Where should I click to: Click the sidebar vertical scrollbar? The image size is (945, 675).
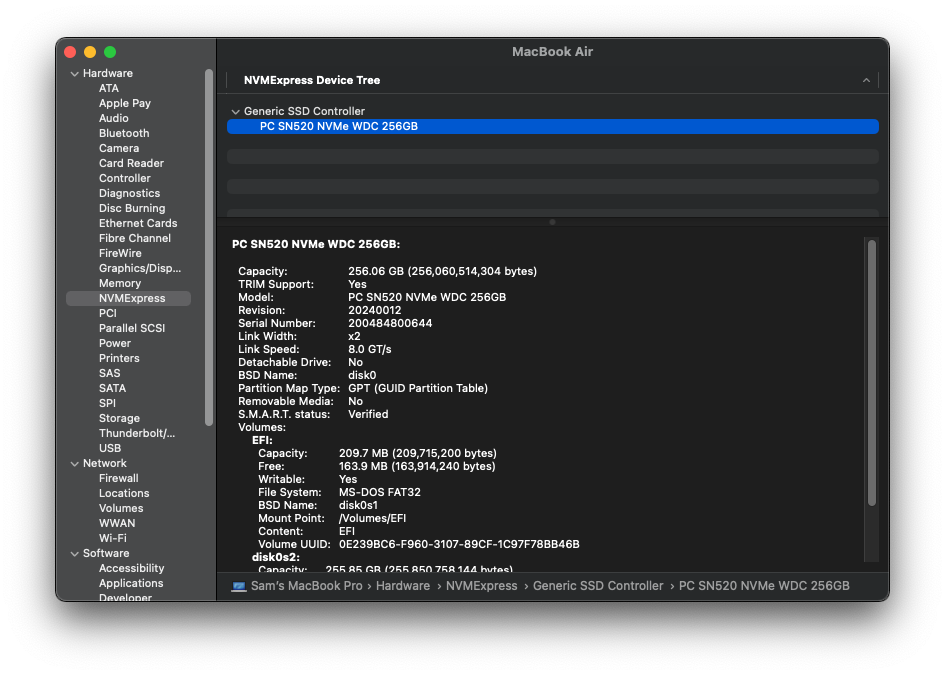click(209, 248)
